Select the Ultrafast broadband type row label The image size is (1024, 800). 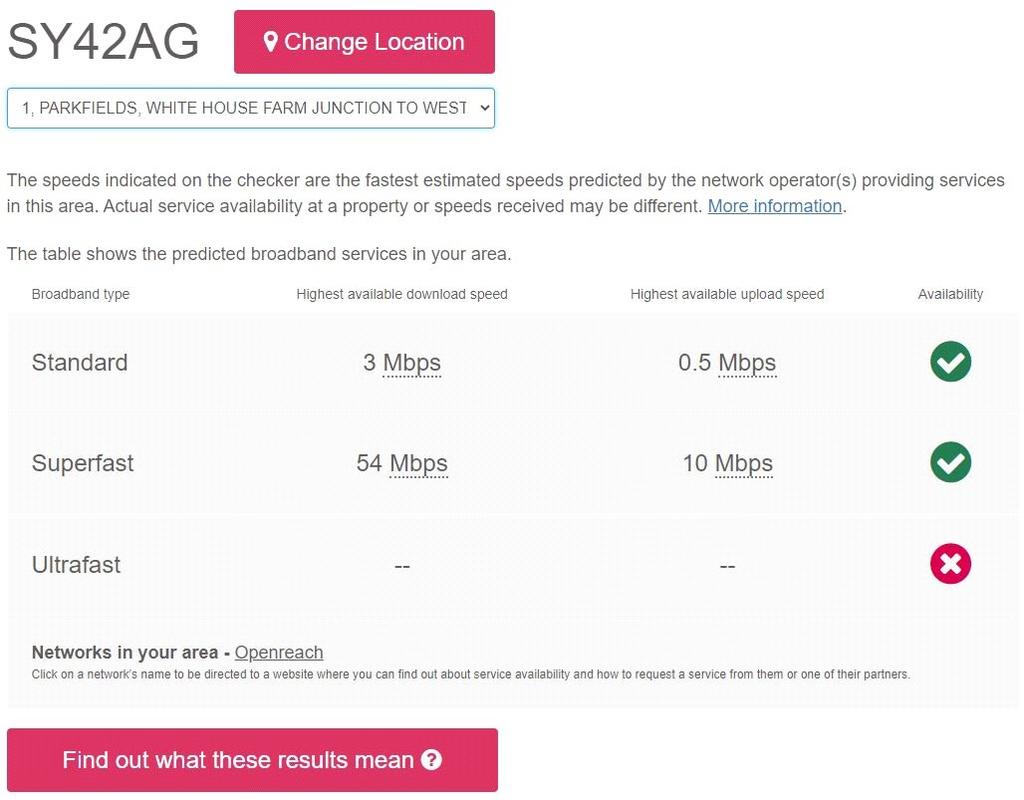(76, 564)
